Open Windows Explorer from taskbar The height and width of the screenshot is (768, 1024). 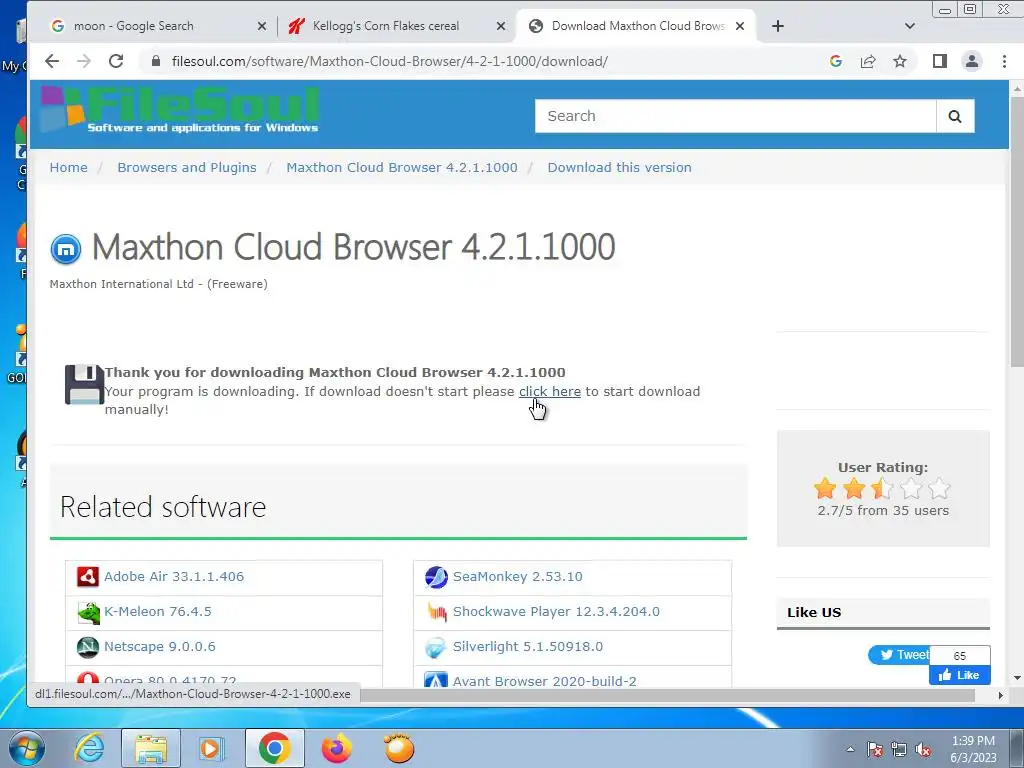[x=151, y=748]
